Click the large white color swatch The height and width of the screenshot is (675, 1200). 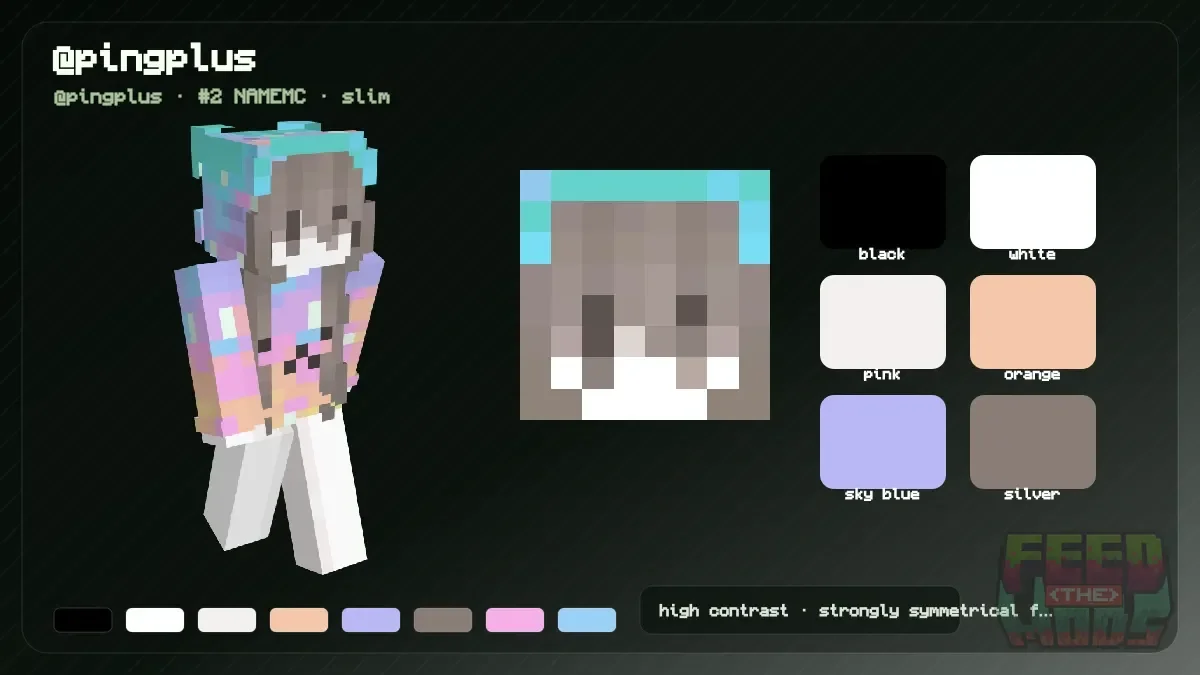point(1033,202)
